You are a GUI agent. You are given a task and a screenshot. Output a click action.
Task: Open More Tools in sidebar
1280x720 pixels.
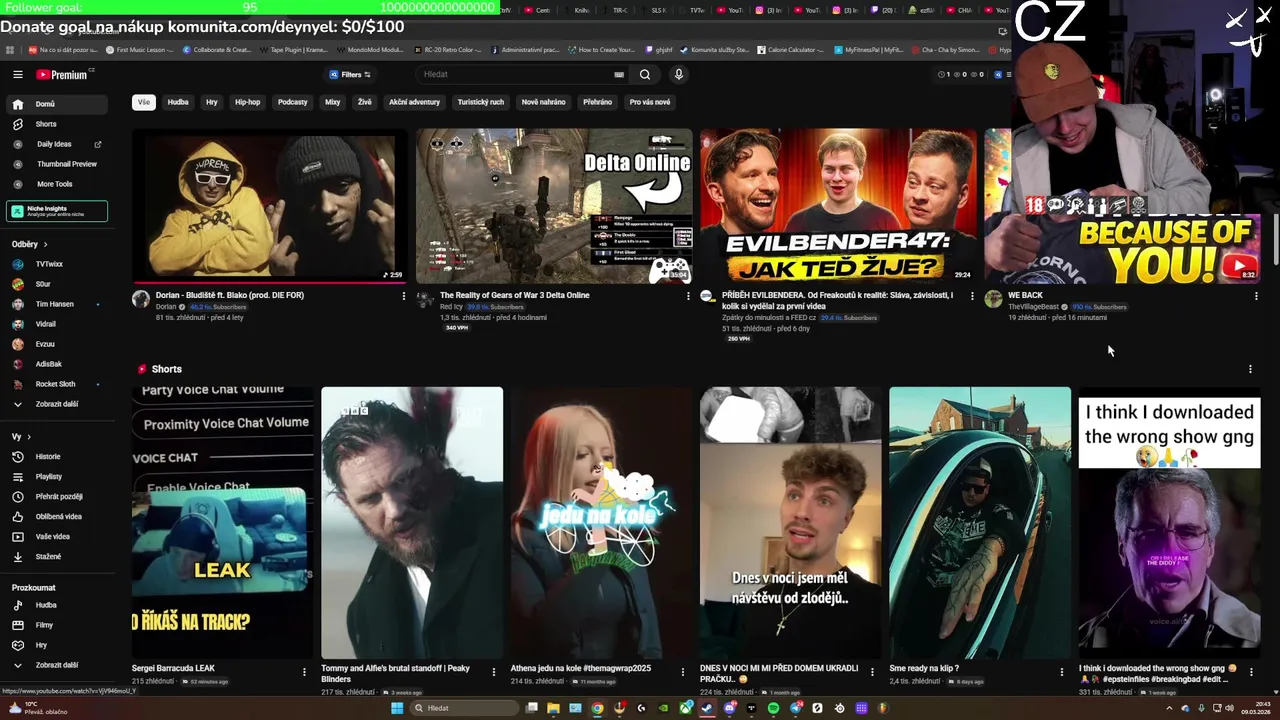[x=56, y=184]
